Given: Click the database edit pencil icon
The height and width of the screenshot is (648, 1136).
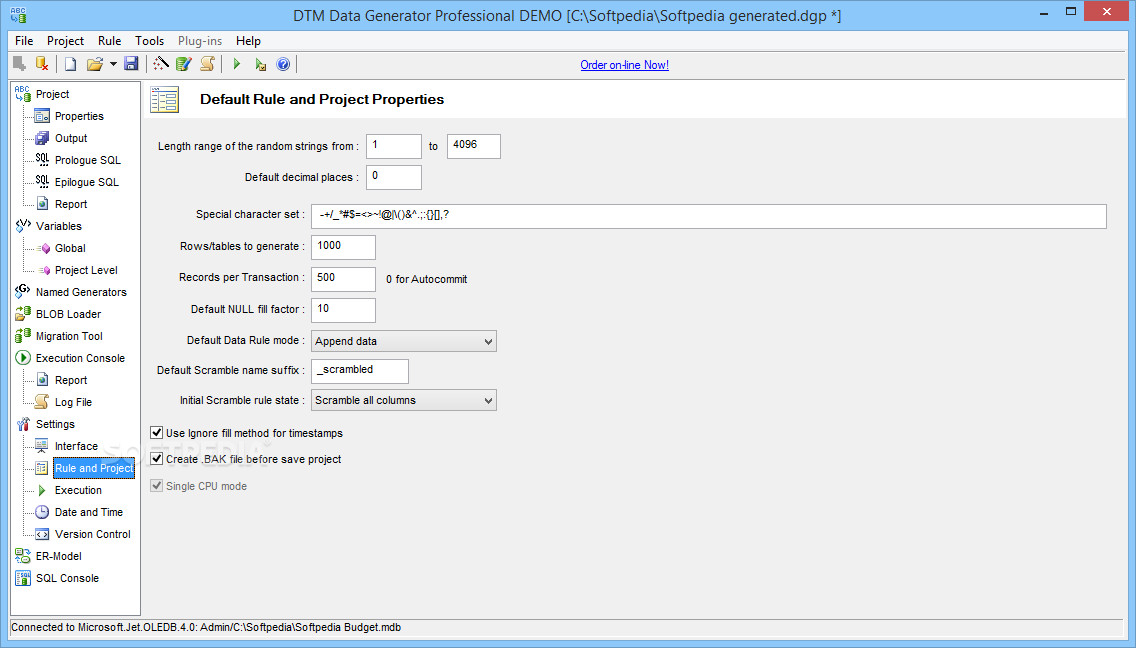Looking at the screenshot, I should tap(184, 64).
